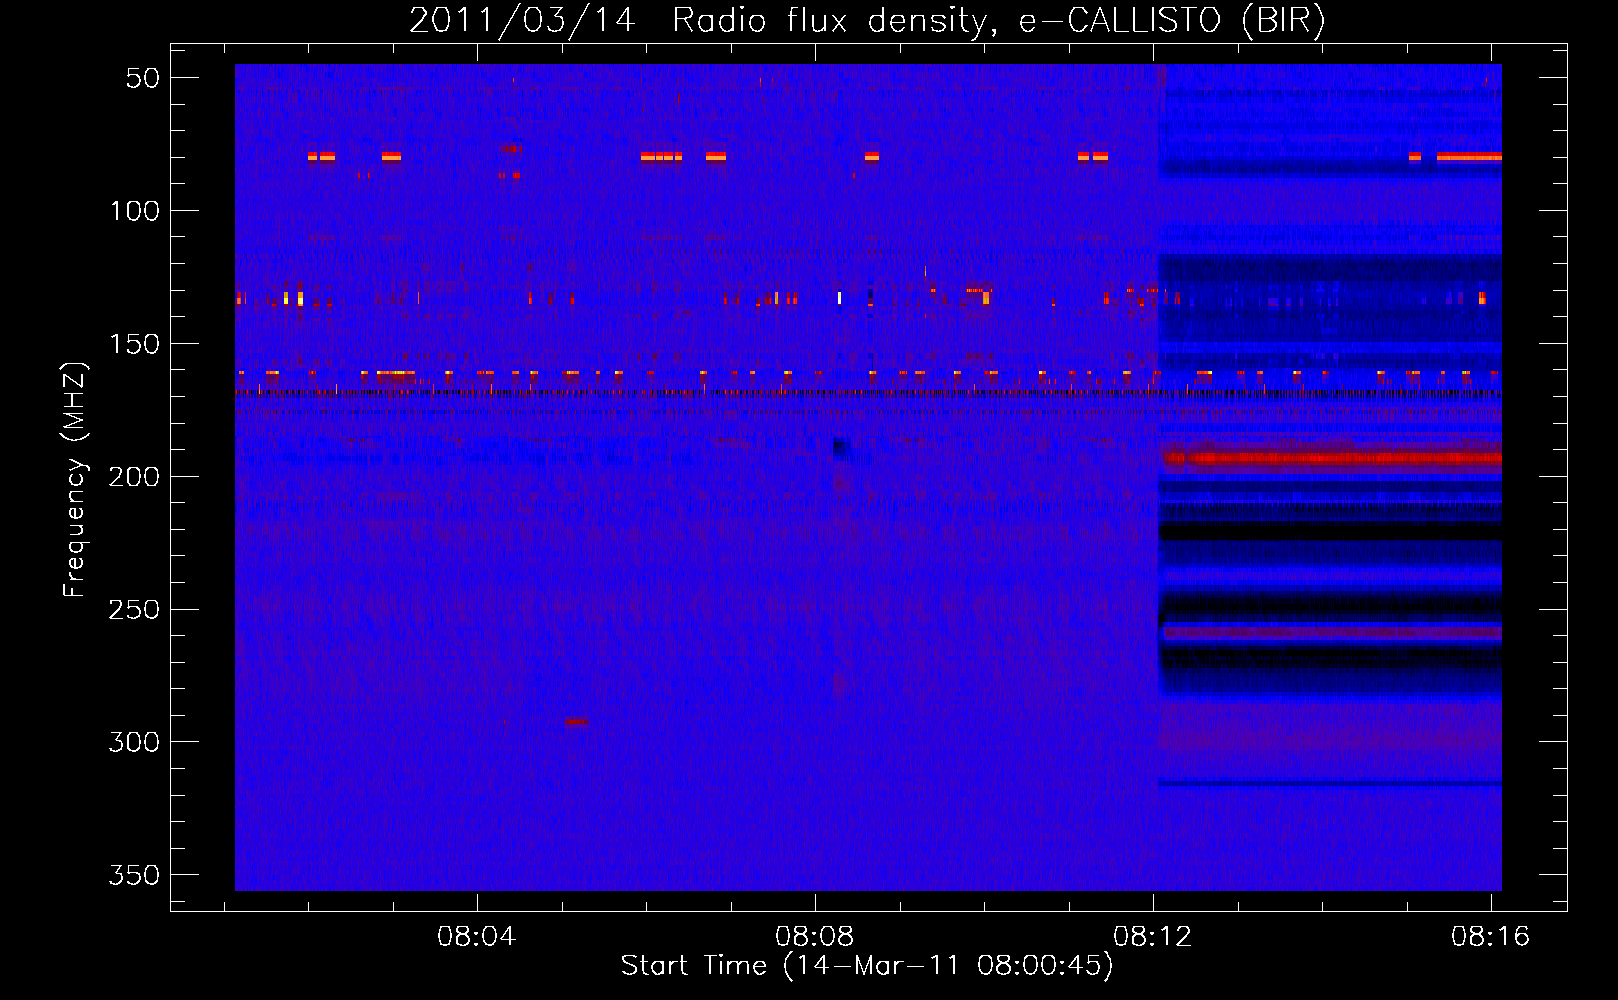
Task: Click the 350 frequency tick label
Action: (x=135, y=875)
